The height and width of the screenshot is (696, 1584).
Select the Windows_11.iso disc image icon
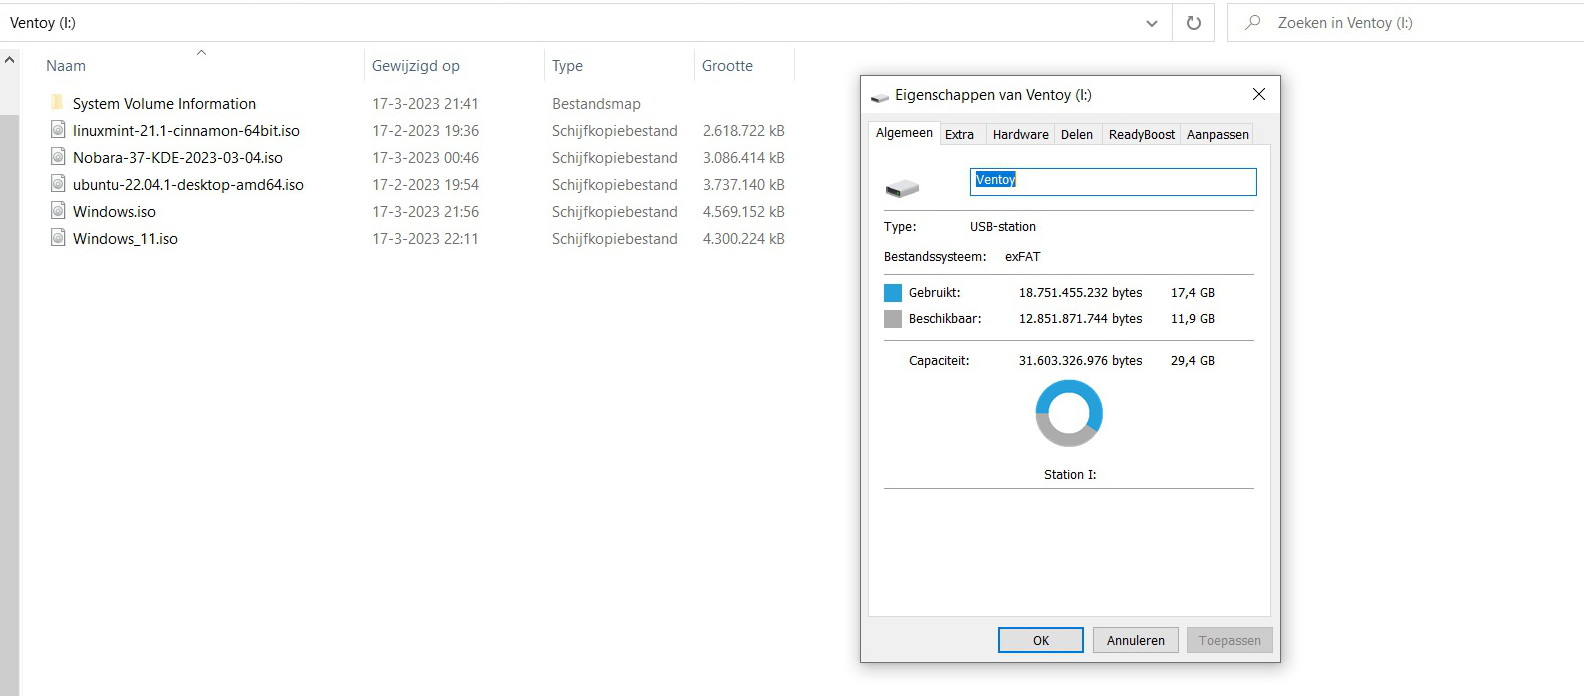click(x=58, y=238)
